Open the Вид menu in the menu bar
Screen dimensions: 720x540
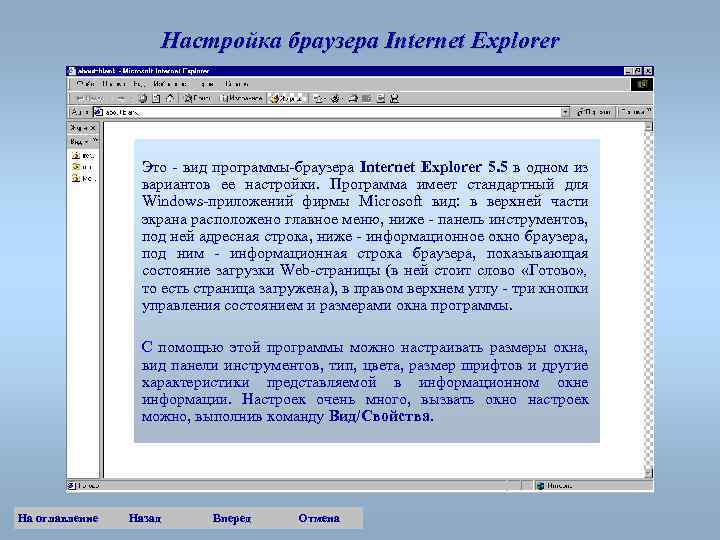point(139,84)
